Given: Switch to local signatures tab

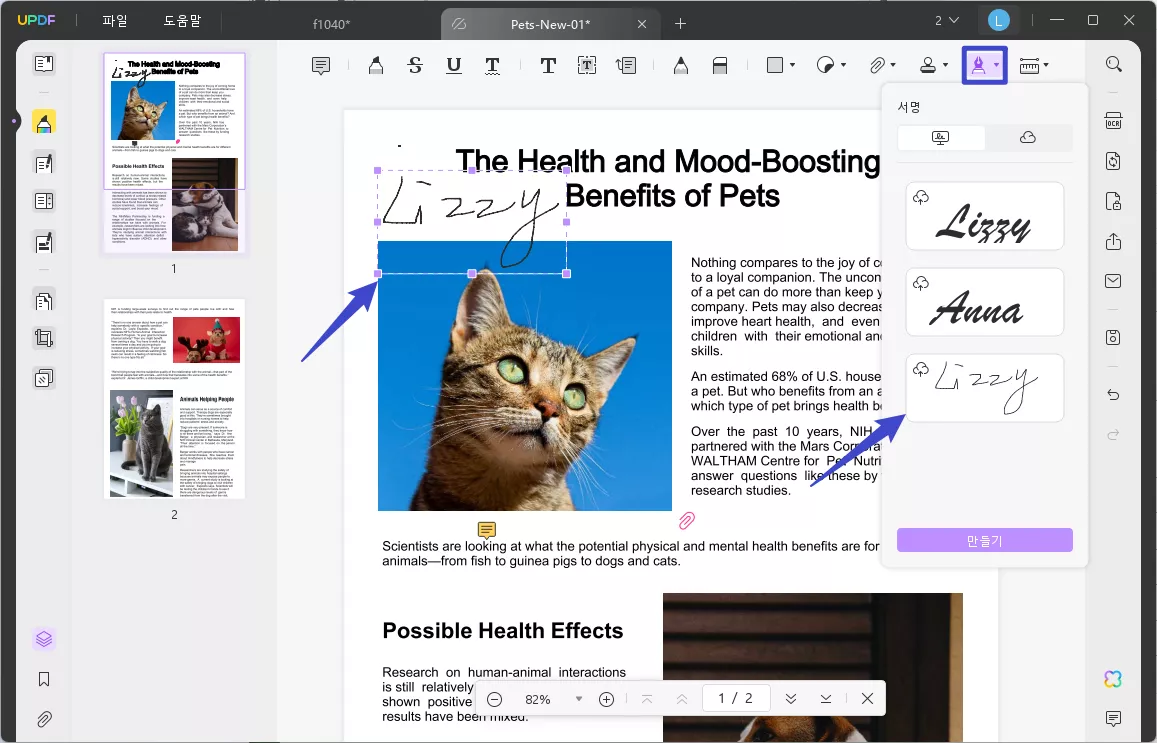Looking at the screenshot, I should [x=941, y=138].
